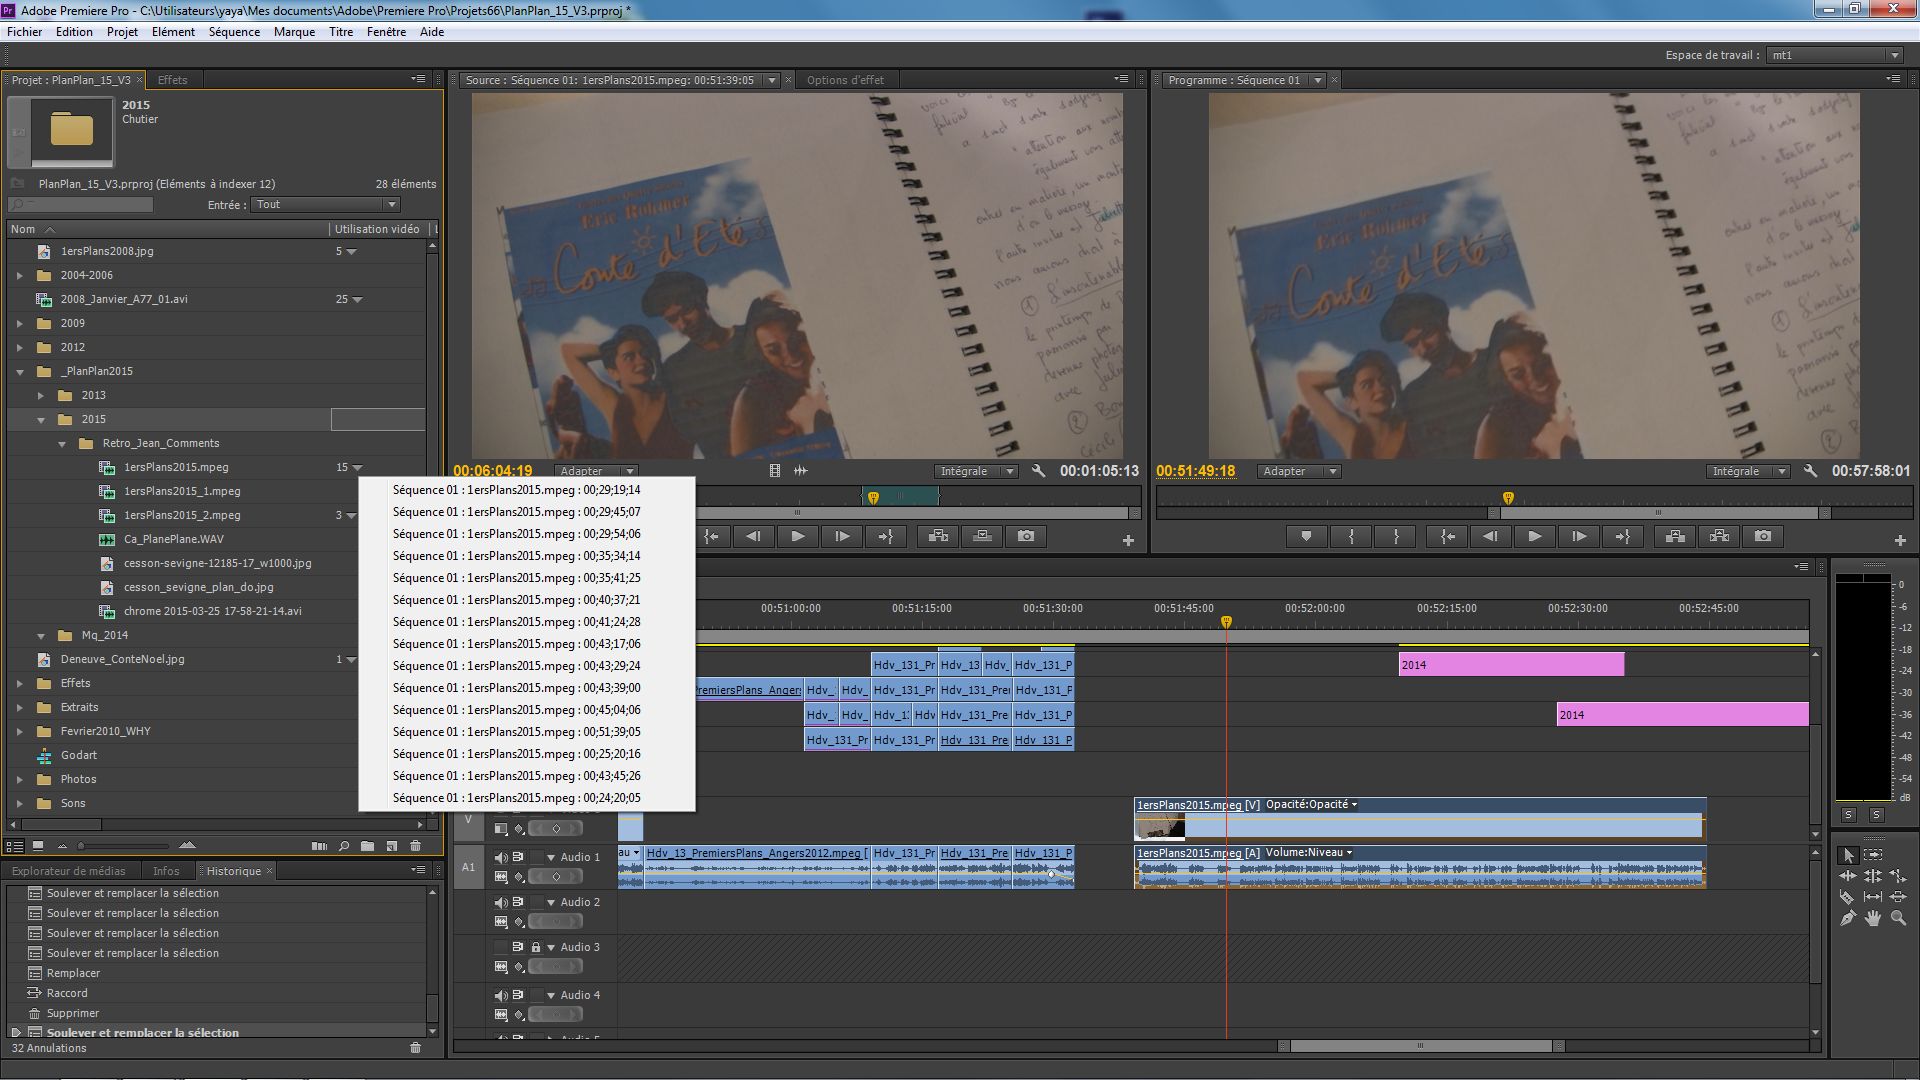Open Program monitor Intégrale resolution dropdown
This screenshot has height=1080, width=1920.
(x=1747, y=471)
